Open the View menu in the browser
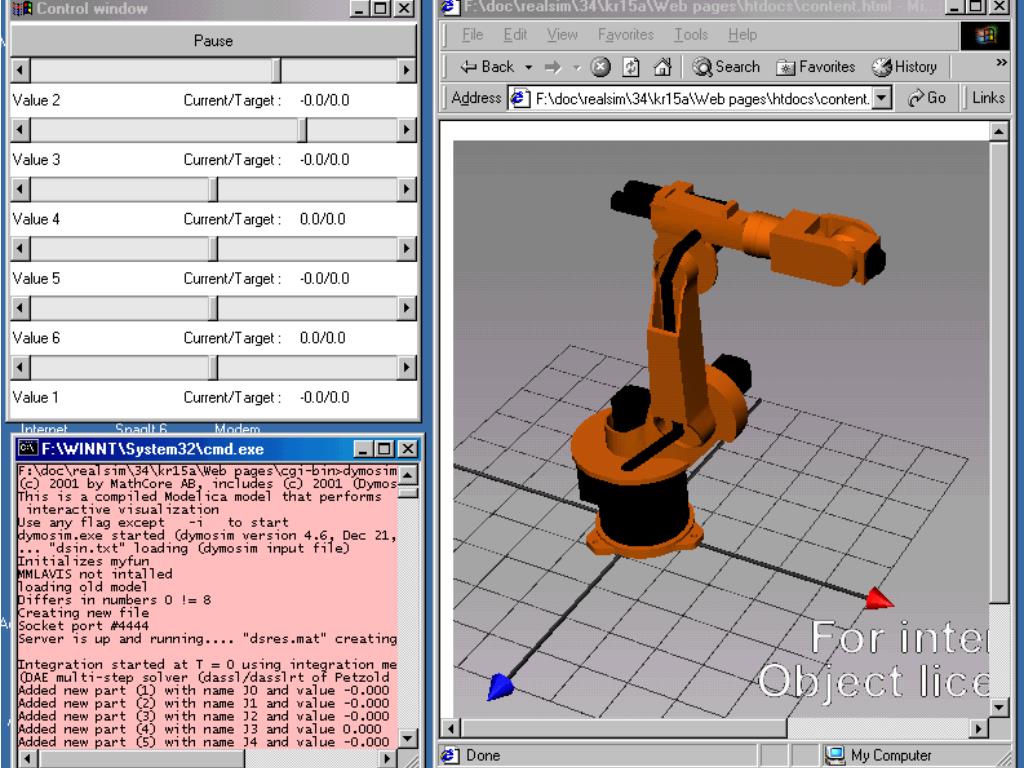This screenshot has height=768, width=1024. coord(562,35)
